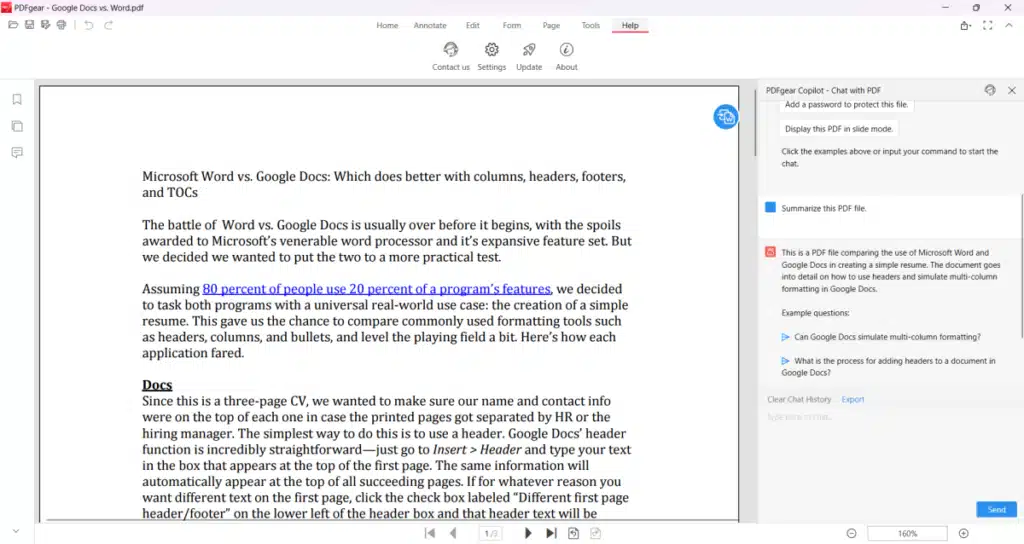Go to the next page
The width and height of the screenshot is (1024, 544).
click(528, 533)
